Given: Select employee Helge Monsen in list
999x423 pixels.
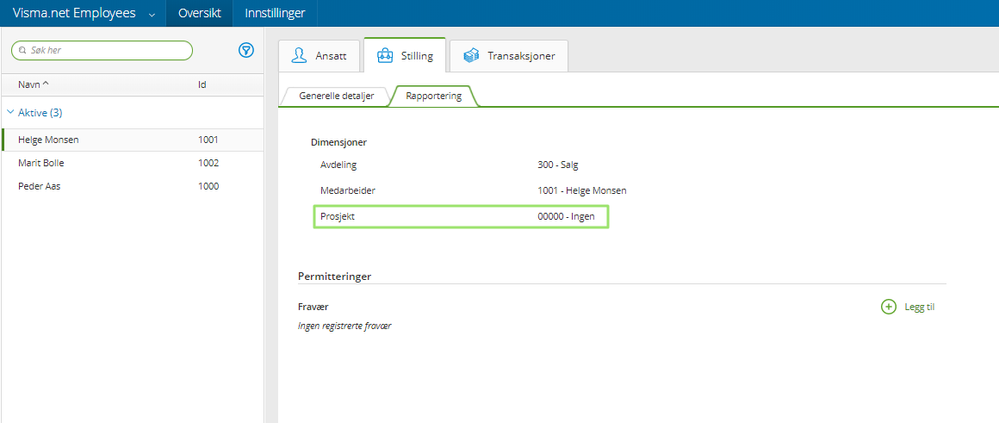Looking at the screenshot, I should (49, 140).
